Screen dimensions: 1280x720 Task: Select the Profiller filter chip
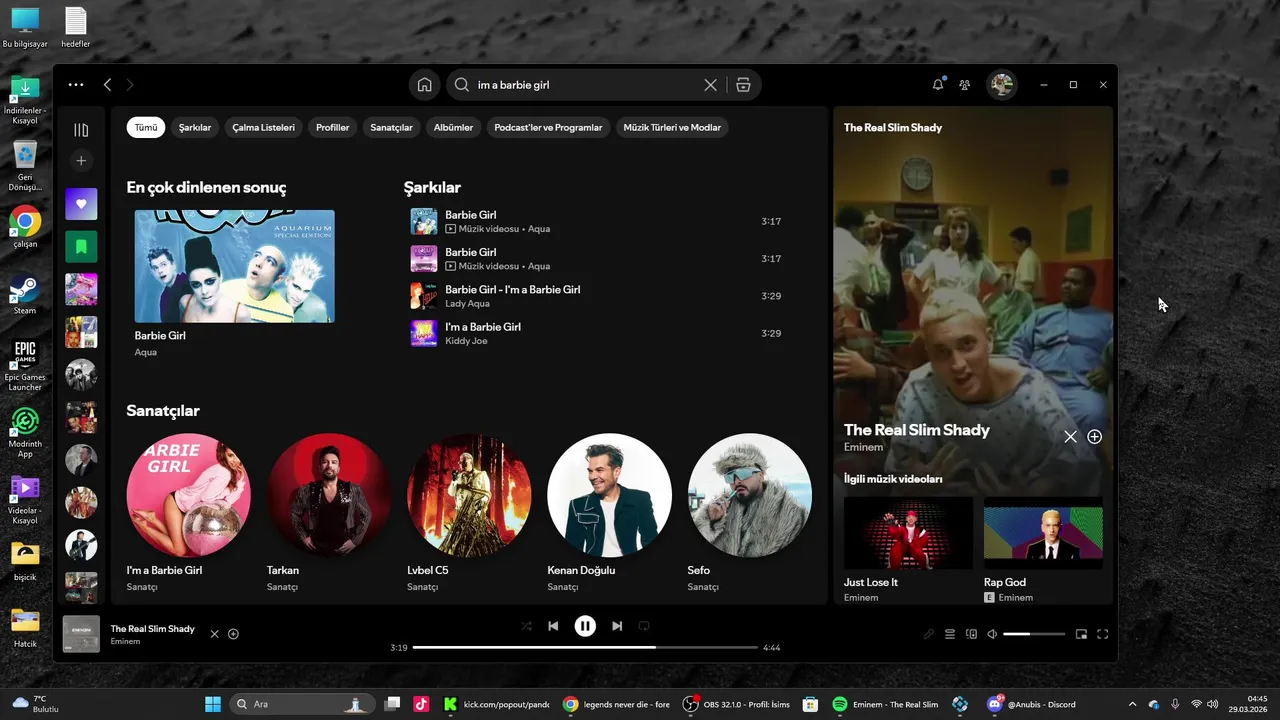click(x=333, y=128)
